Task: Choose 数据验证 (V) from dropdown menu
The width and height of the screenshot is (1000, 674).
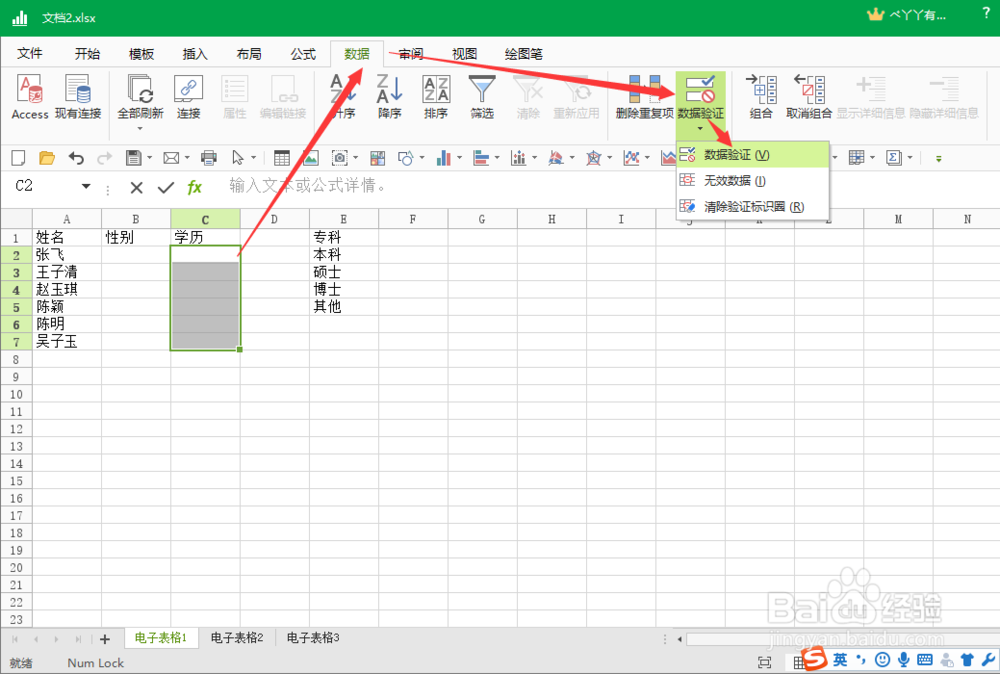Action: point(753,155)
